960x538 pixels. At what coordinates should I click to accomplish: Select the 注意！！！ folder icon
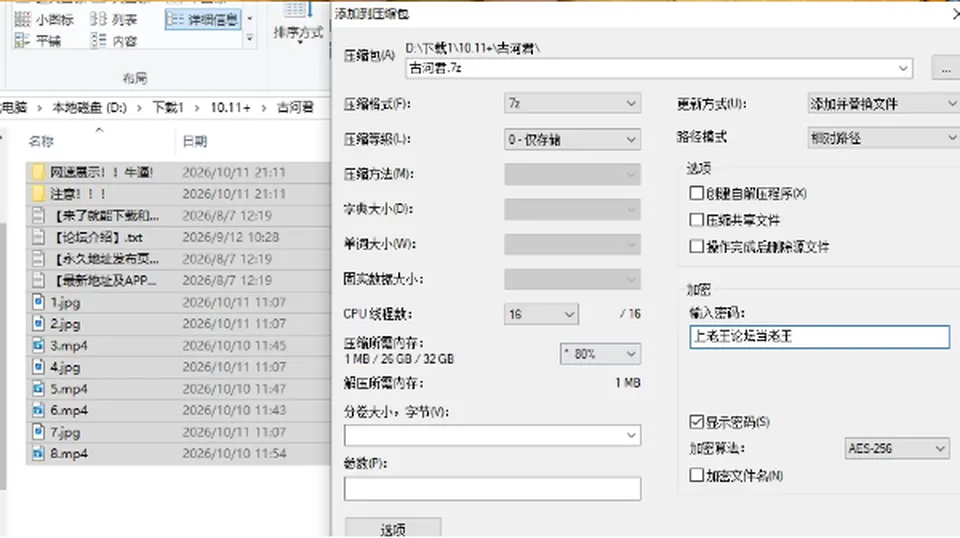(38, 194)
